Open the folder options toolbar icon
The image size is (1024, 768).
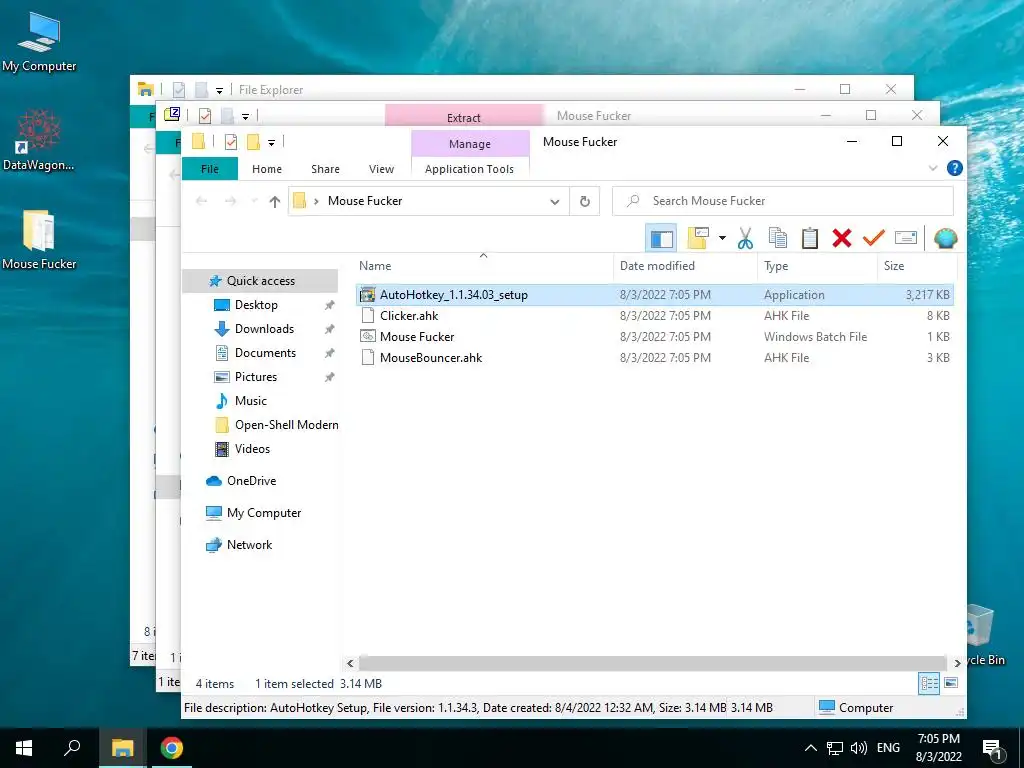tap(698, 238)
